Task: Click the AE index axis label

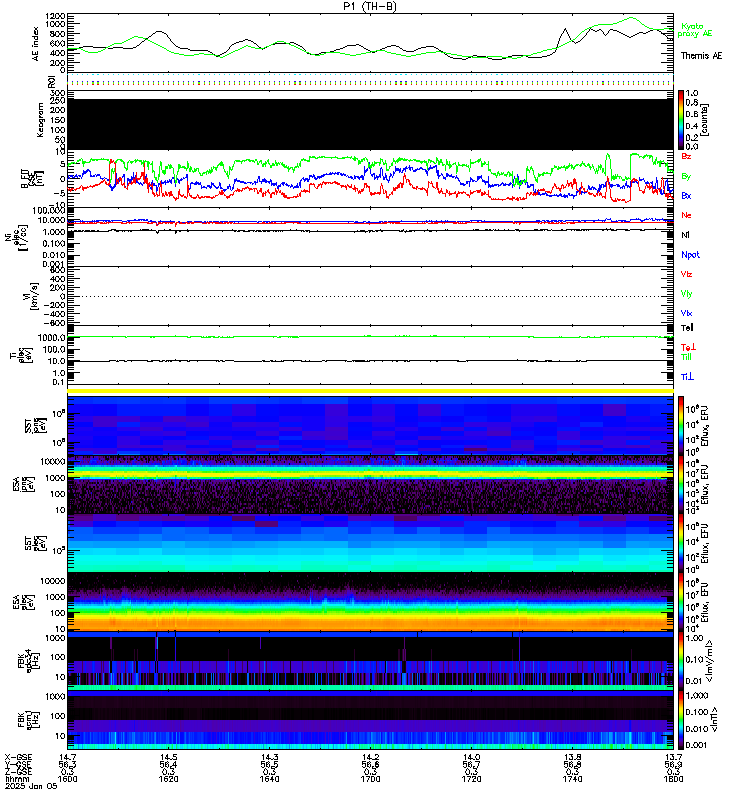Action: [35, 44]
